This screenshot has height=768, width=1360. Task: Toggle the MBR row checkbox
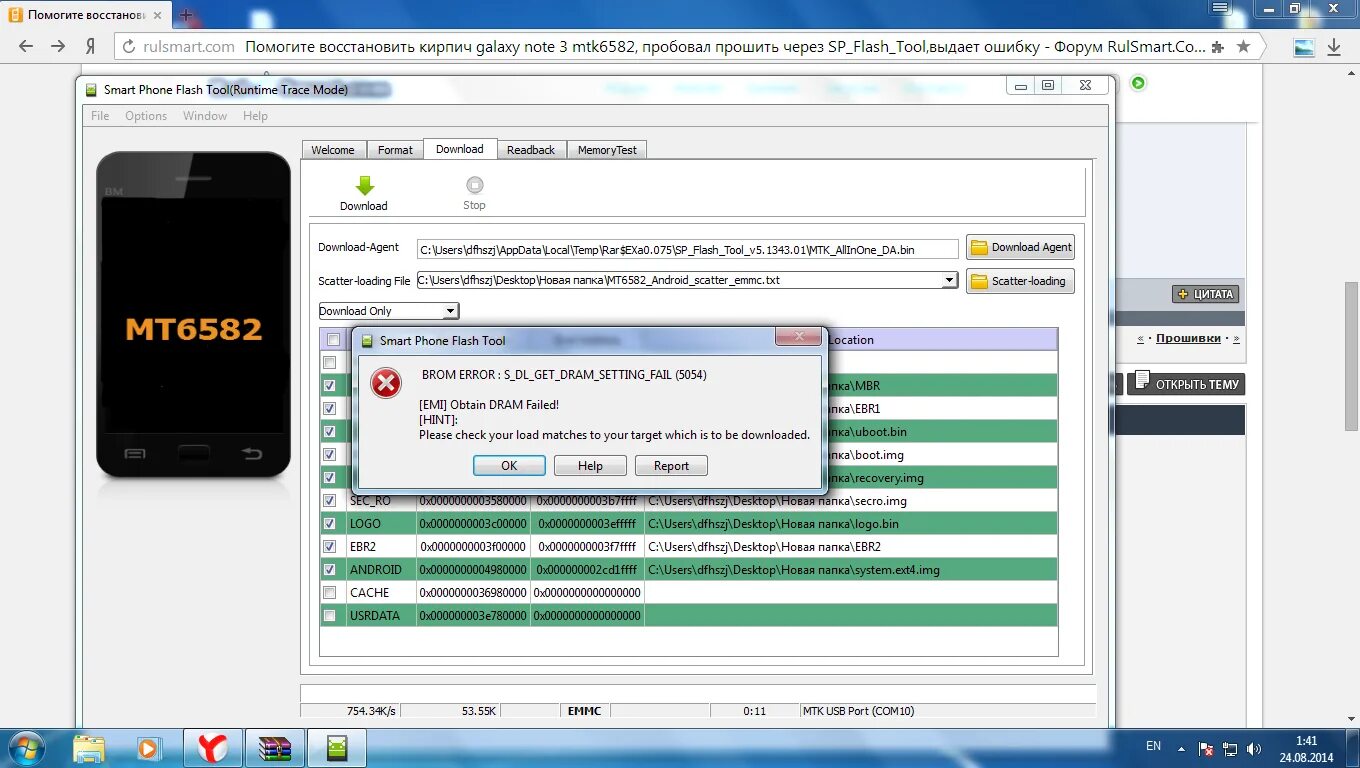click(329, 385)
